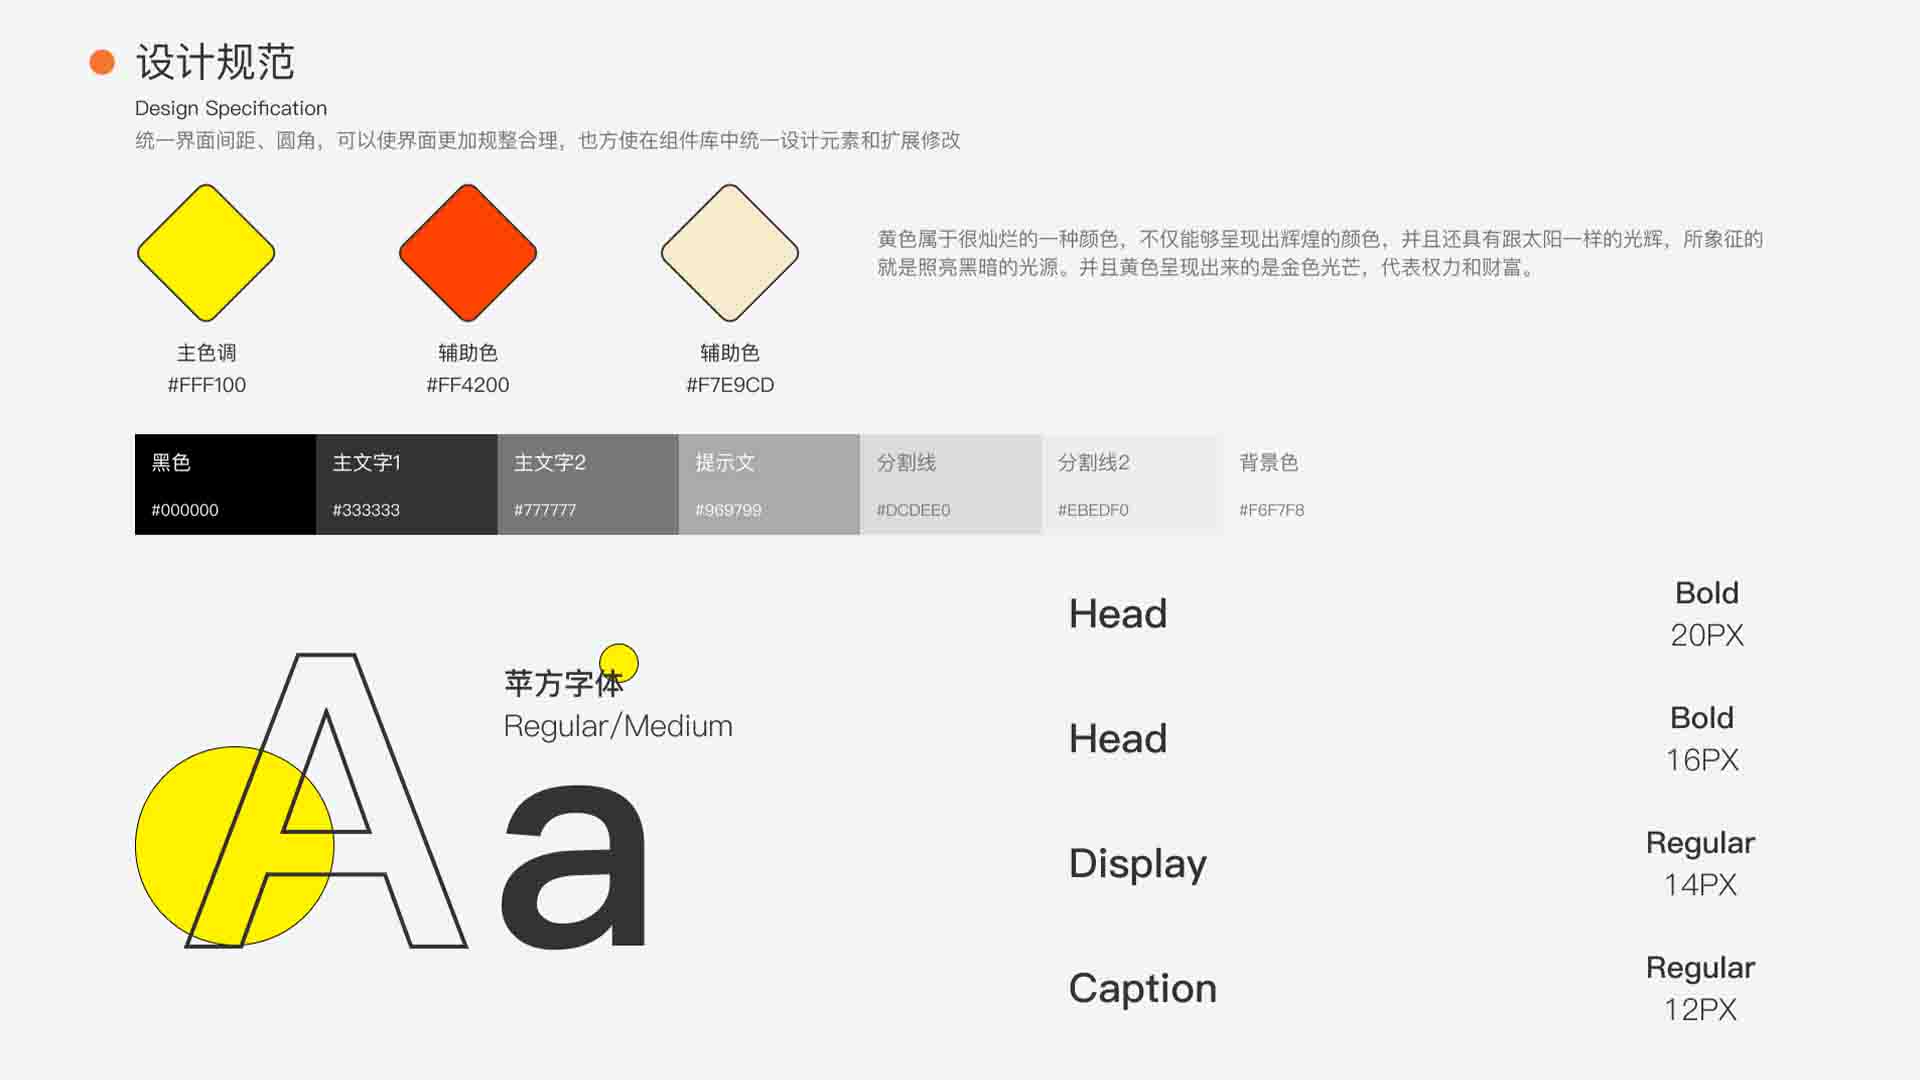Select the #969799 hint text color block
The height and width of the screenshot is (1080, 1920).
(768, 484)
